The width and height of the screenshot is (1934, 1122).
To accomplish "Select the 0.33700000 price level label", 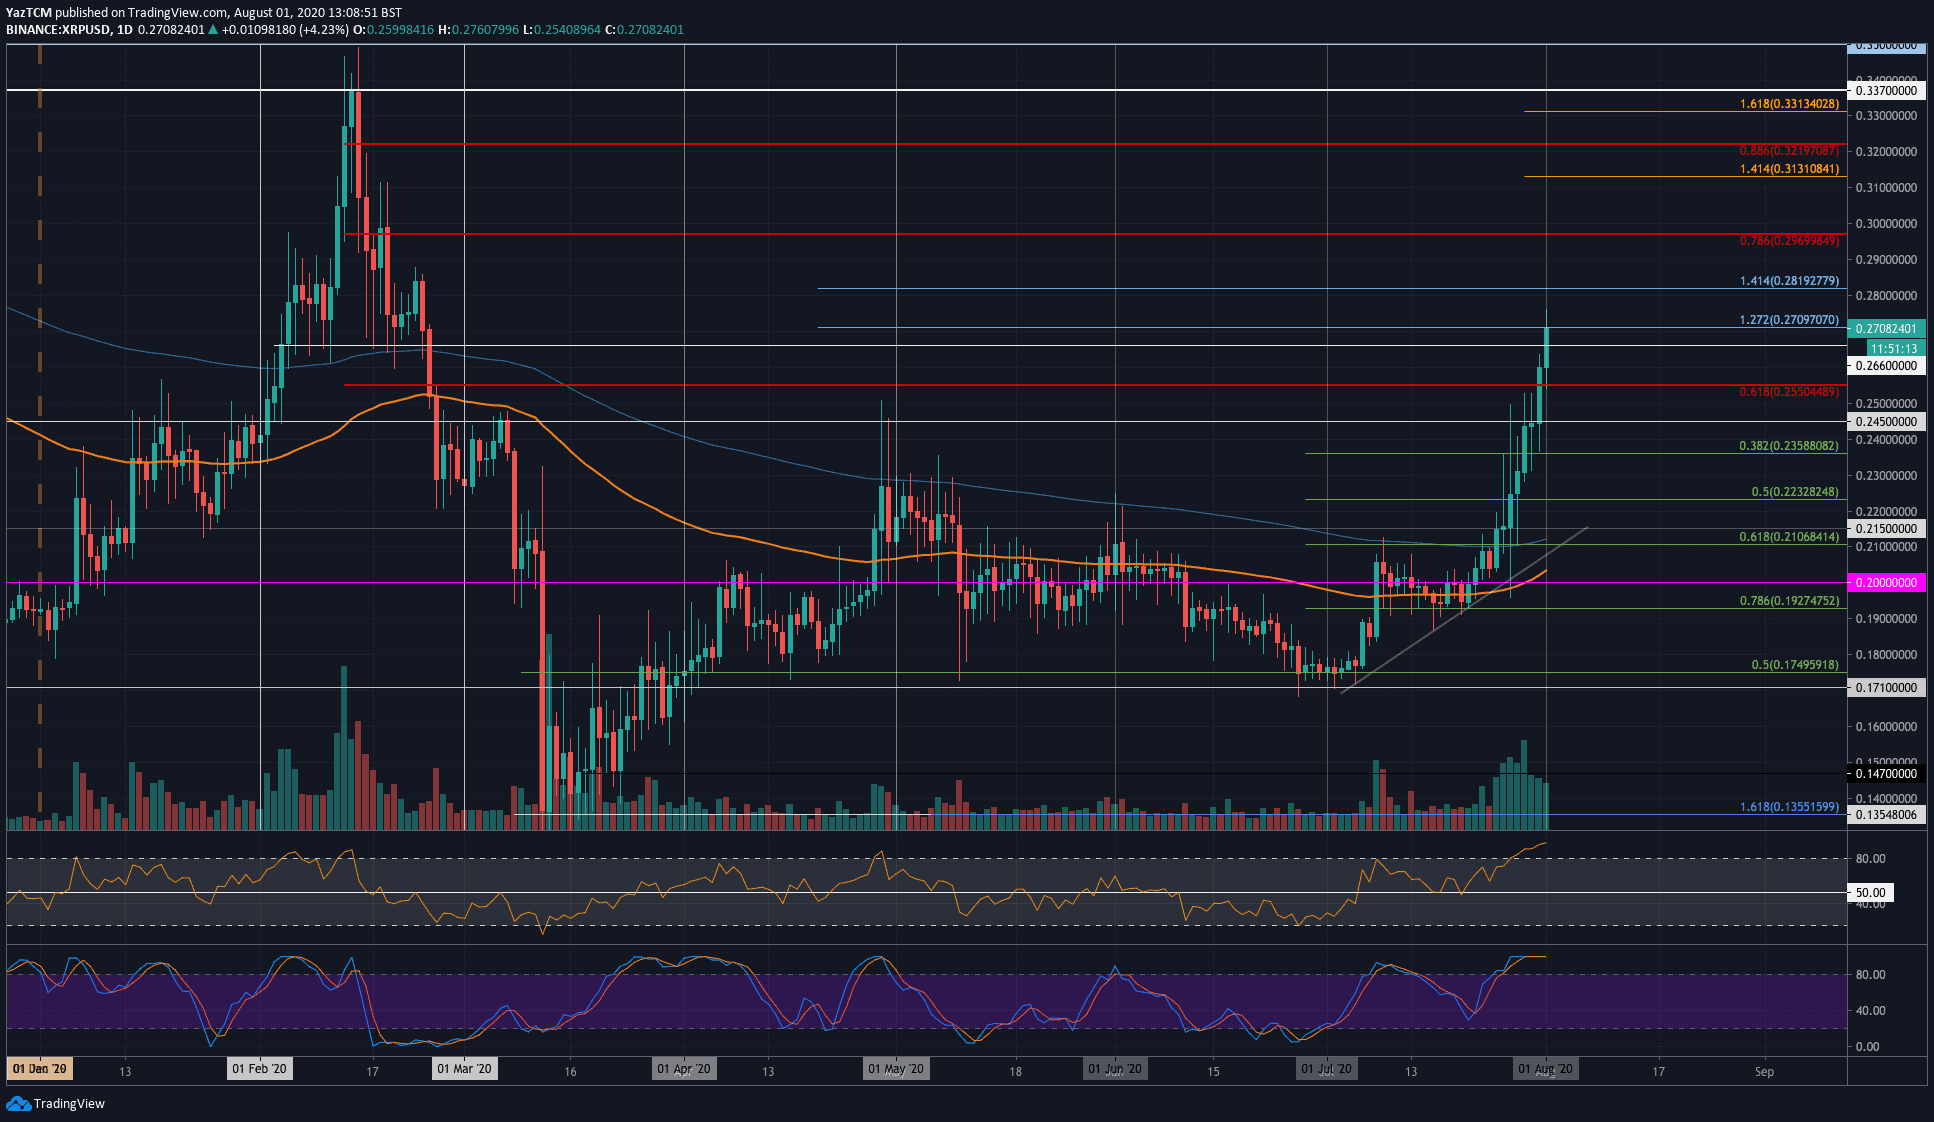I will tap(1886, 90).
